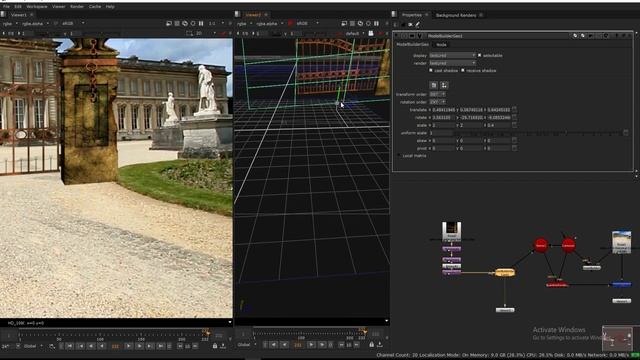Click Viewer1 play forward button
Screen dimensions: 640x360
(x=129, y=346)
